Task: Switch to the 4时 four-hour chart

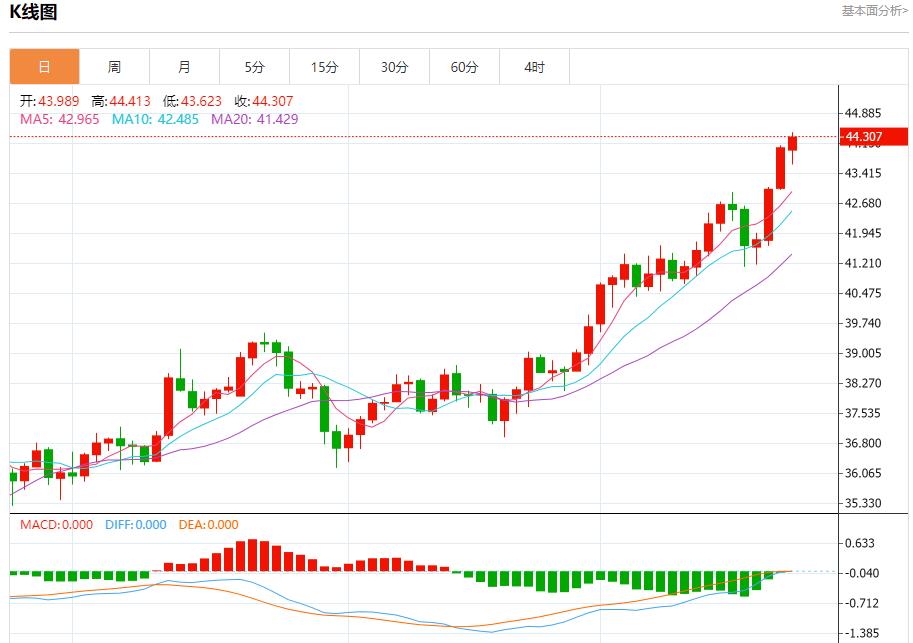Action: (x=534, y=66)
